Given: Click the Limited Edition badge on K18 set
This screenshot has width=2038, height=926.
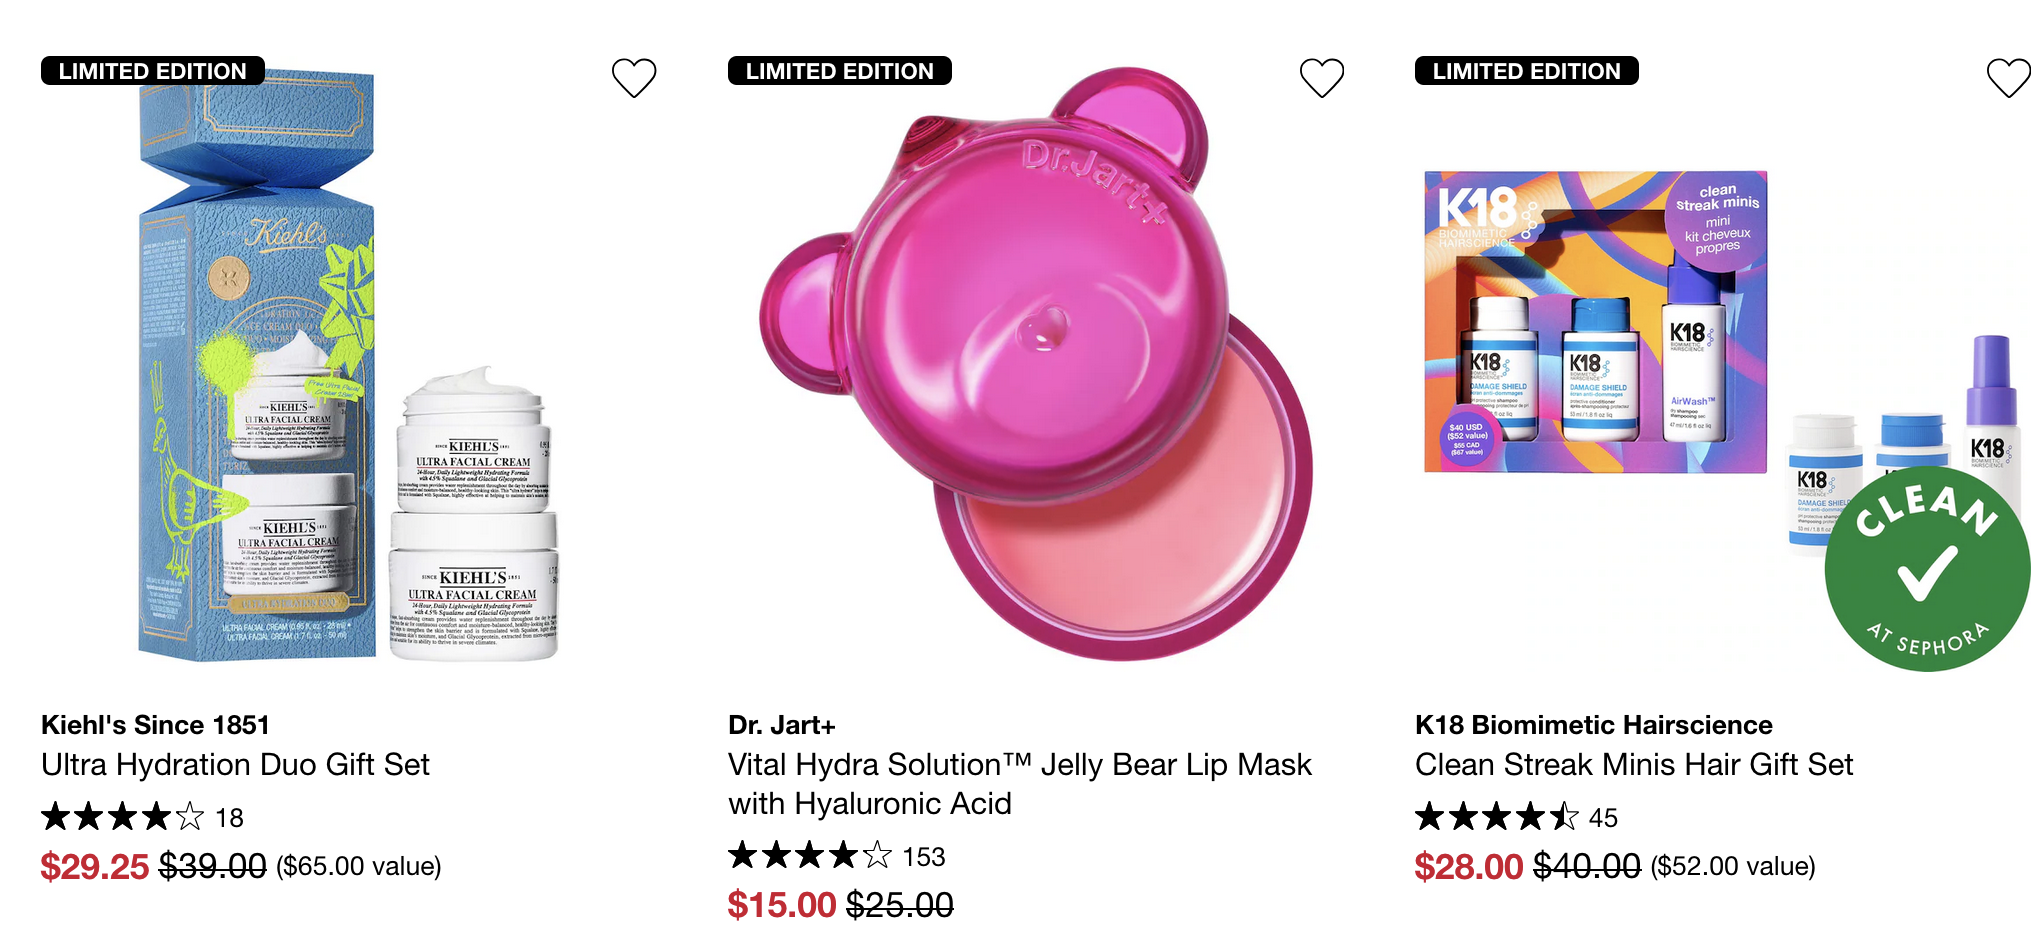Looking at the screenshot, I should click(x=1526, y=71).
